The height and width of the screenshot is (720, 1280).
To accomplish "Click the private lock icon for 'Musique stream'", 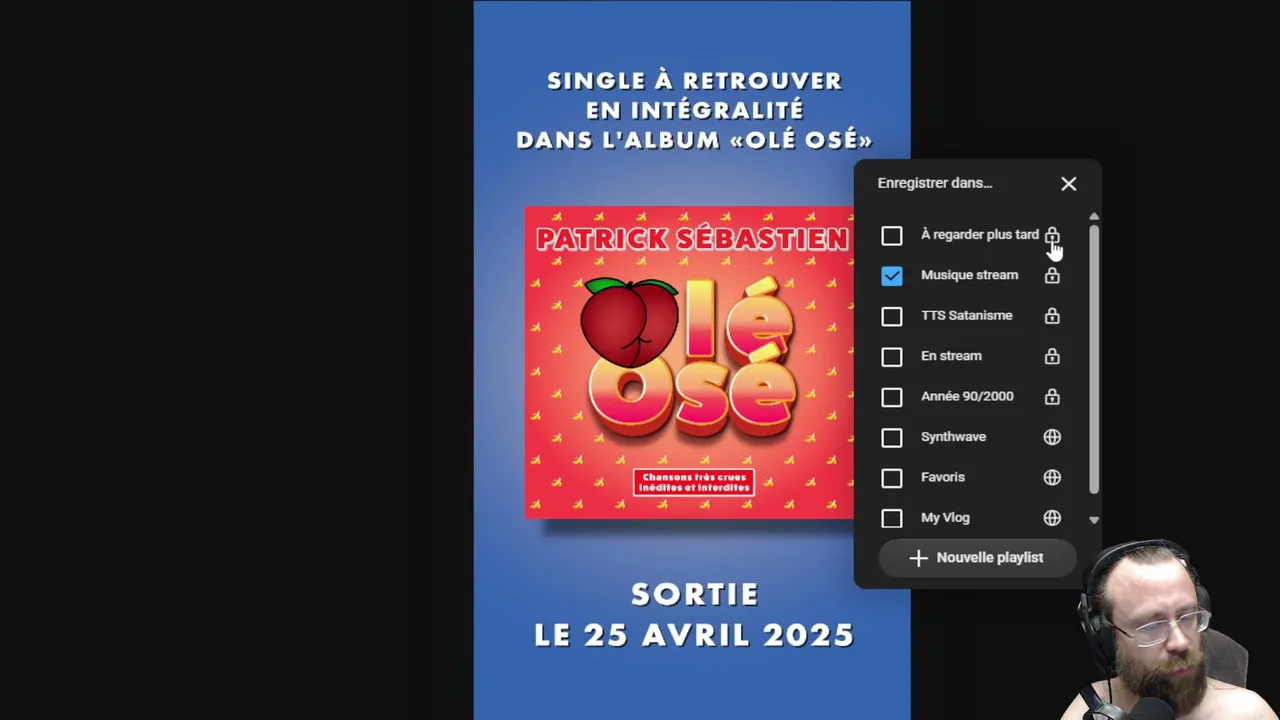I will [1052, 276].
